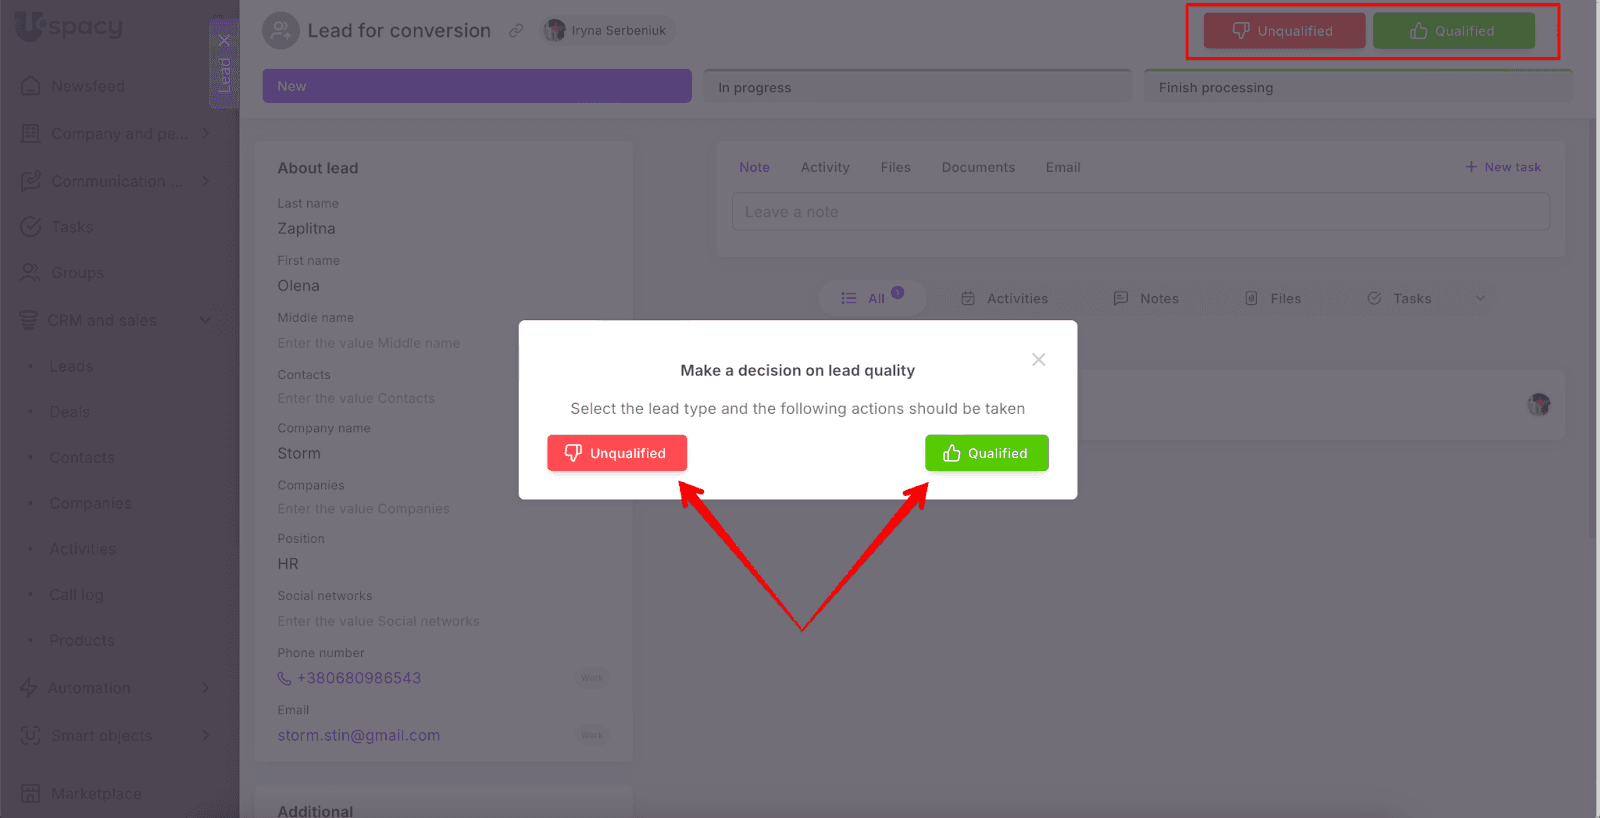This screenshot has width=1600, height=818.
Task: Click into the Leave a note field
Action: [1141, 212]
